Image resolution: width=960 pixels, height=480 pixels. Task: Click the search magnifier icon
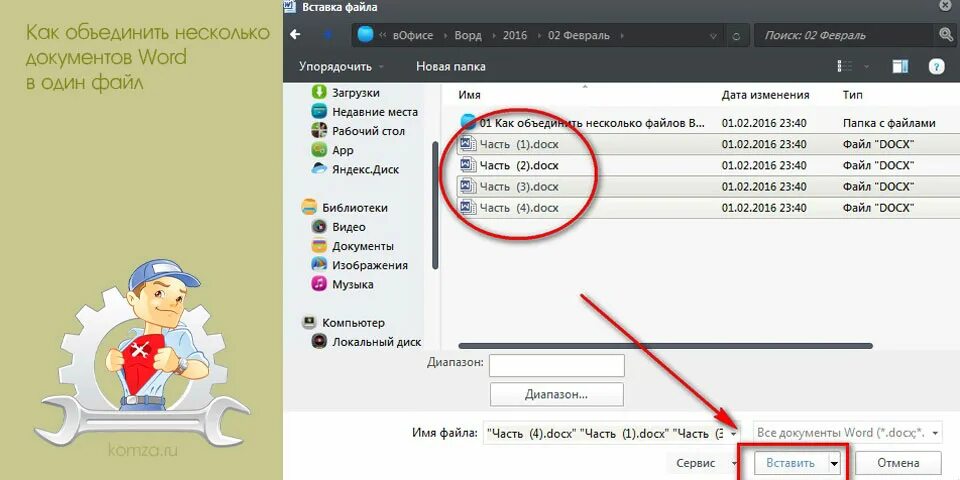(945, 35)
